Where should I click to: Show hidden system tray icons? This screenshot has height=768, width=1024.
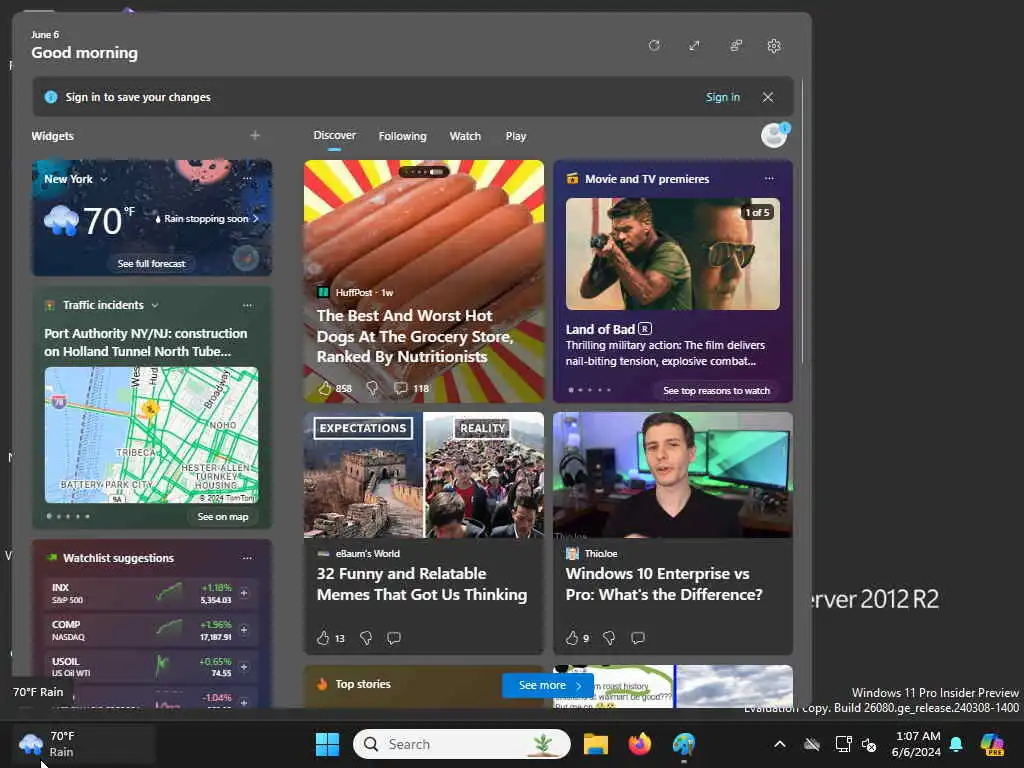point(780,744)
